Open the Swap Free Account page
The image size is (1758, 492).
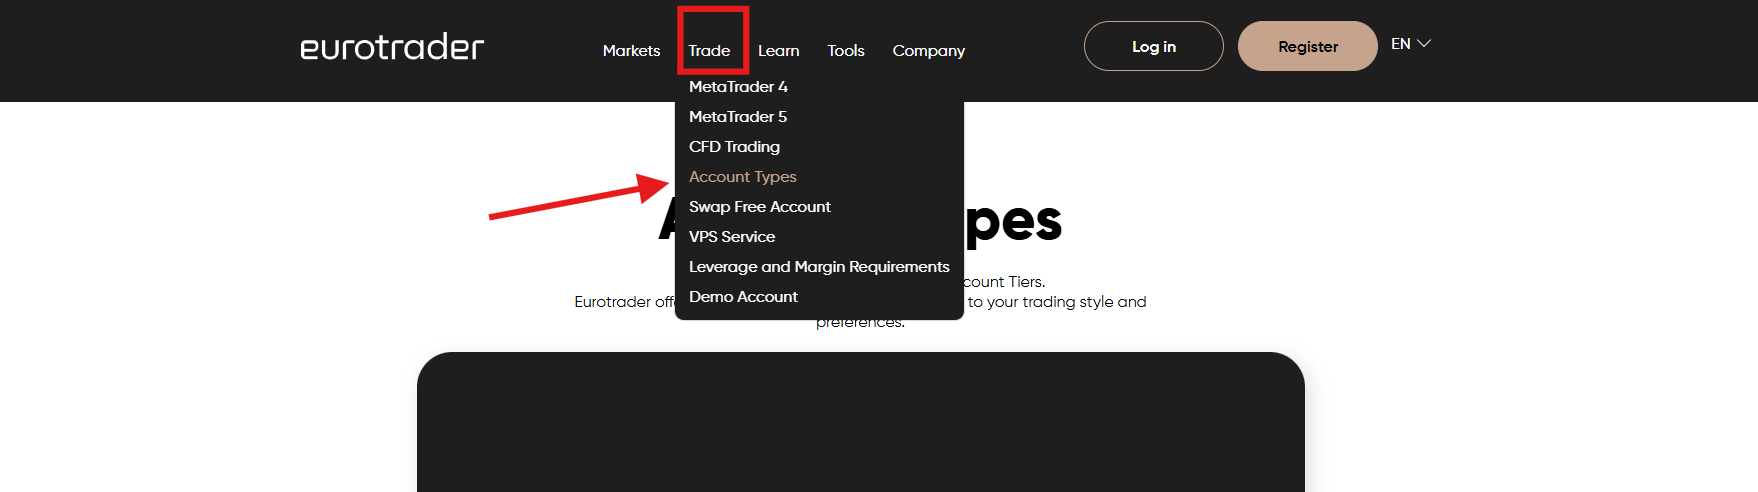pos(759,207)
